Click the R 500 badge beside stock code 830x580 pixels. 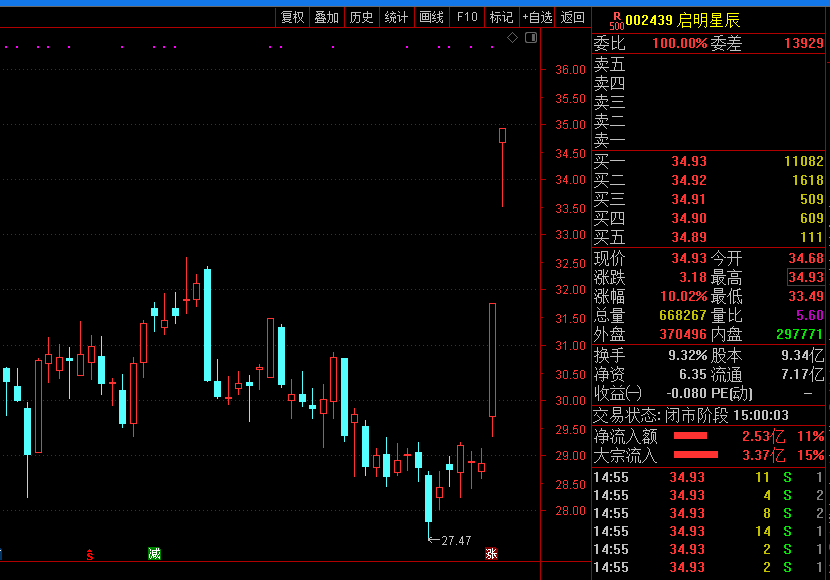pos(617,21)
